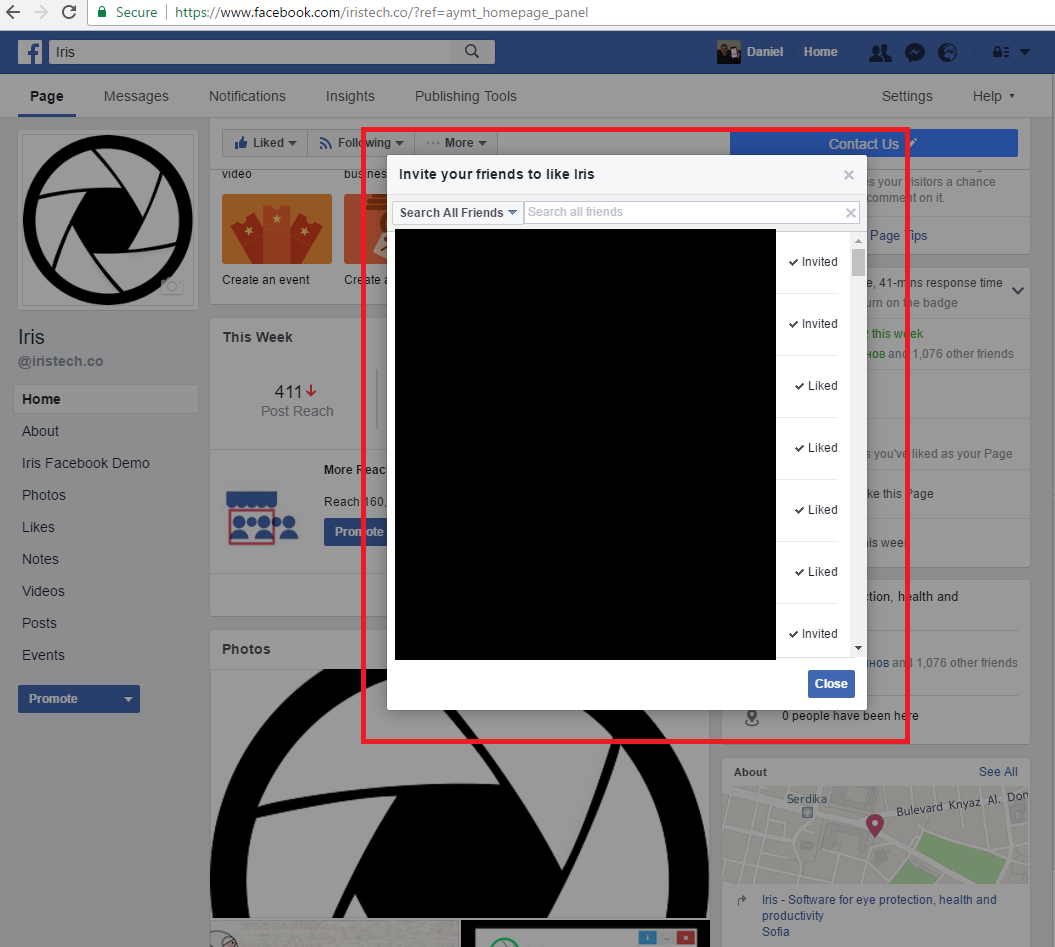Image resolution: width=1055 pixels, height=947 pixels.
Task: Open the Settings tab
Action: [906, 96]
